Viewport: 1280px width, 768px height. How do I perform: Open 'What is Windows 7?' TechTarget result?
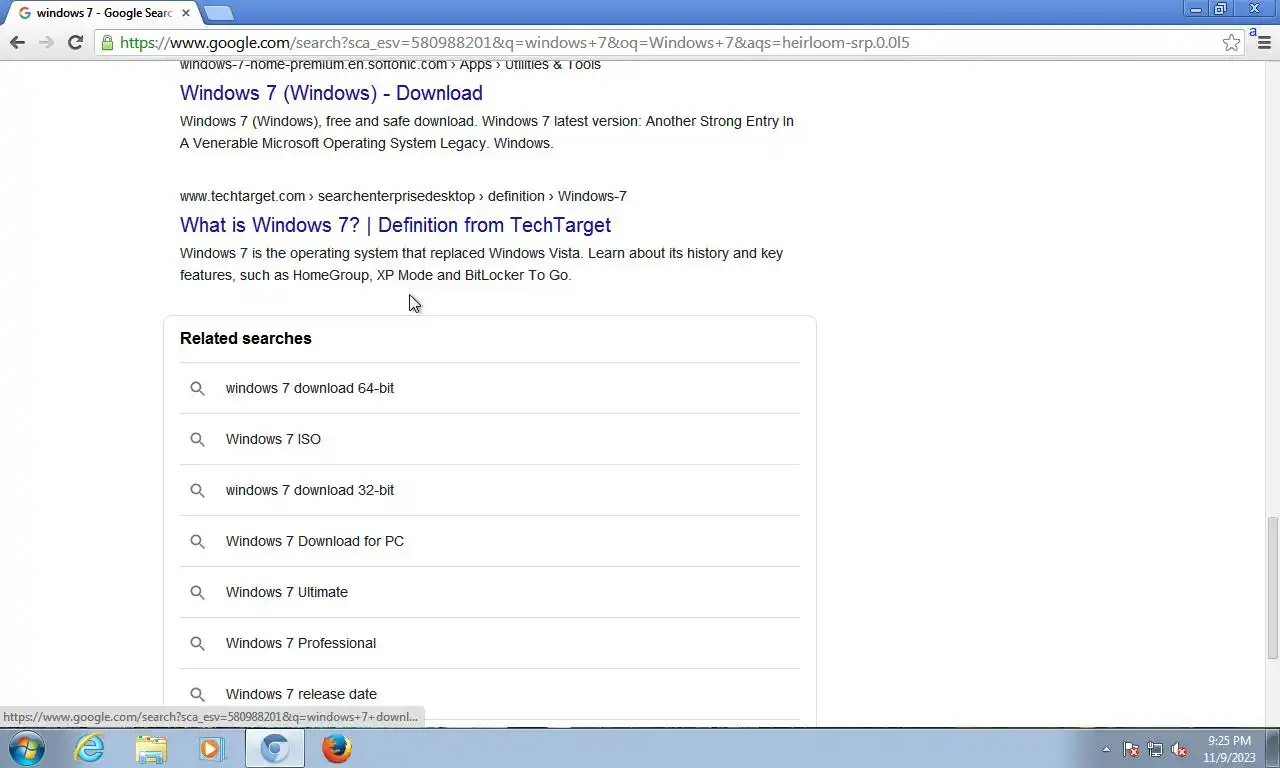click(x=395, y=225)
